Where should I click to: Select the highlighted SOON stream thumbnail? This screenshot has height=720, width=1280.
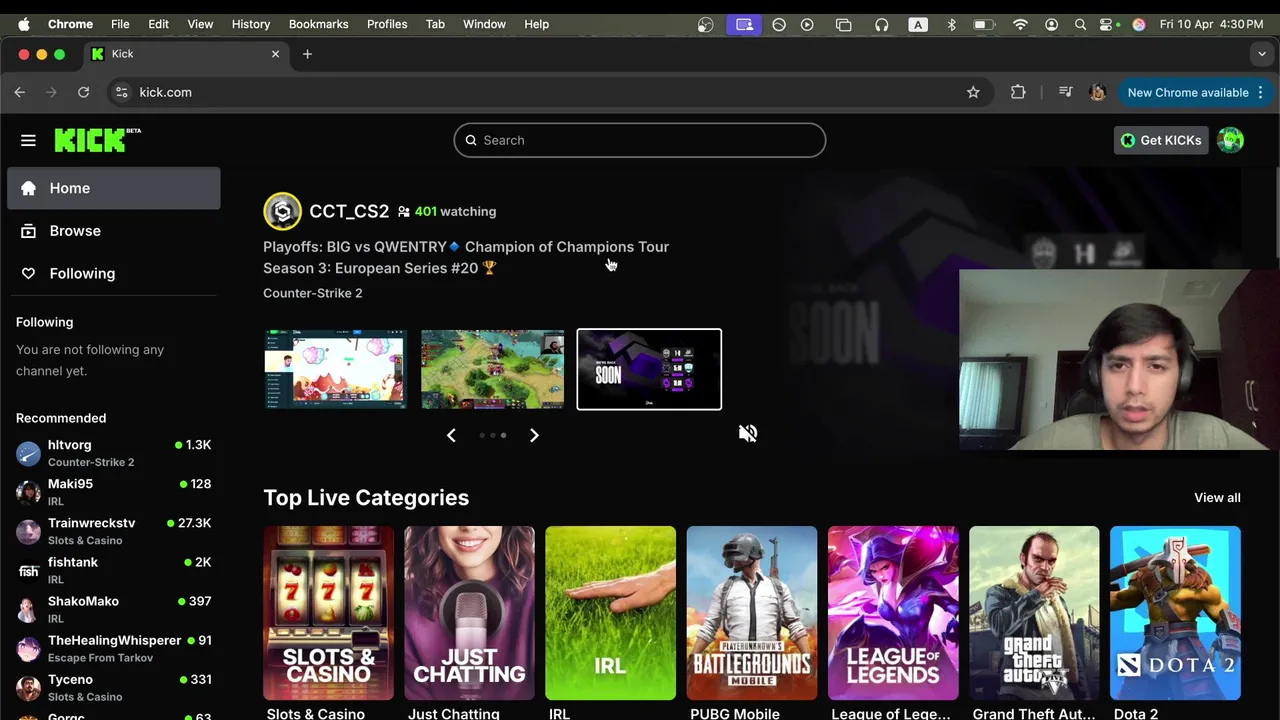(x=649, y=369)
